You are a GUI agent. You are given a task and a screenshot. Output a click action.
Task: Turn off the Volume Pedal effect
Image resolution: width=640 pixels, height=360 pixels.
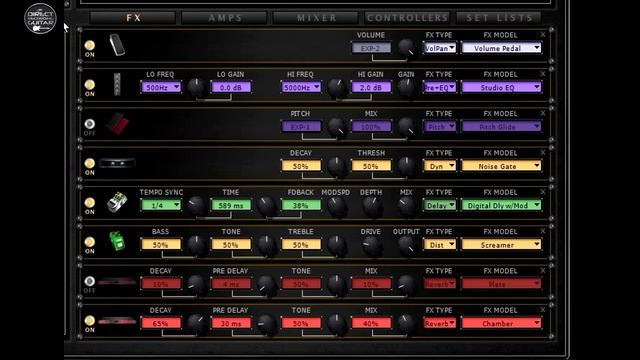coord(89,45)
